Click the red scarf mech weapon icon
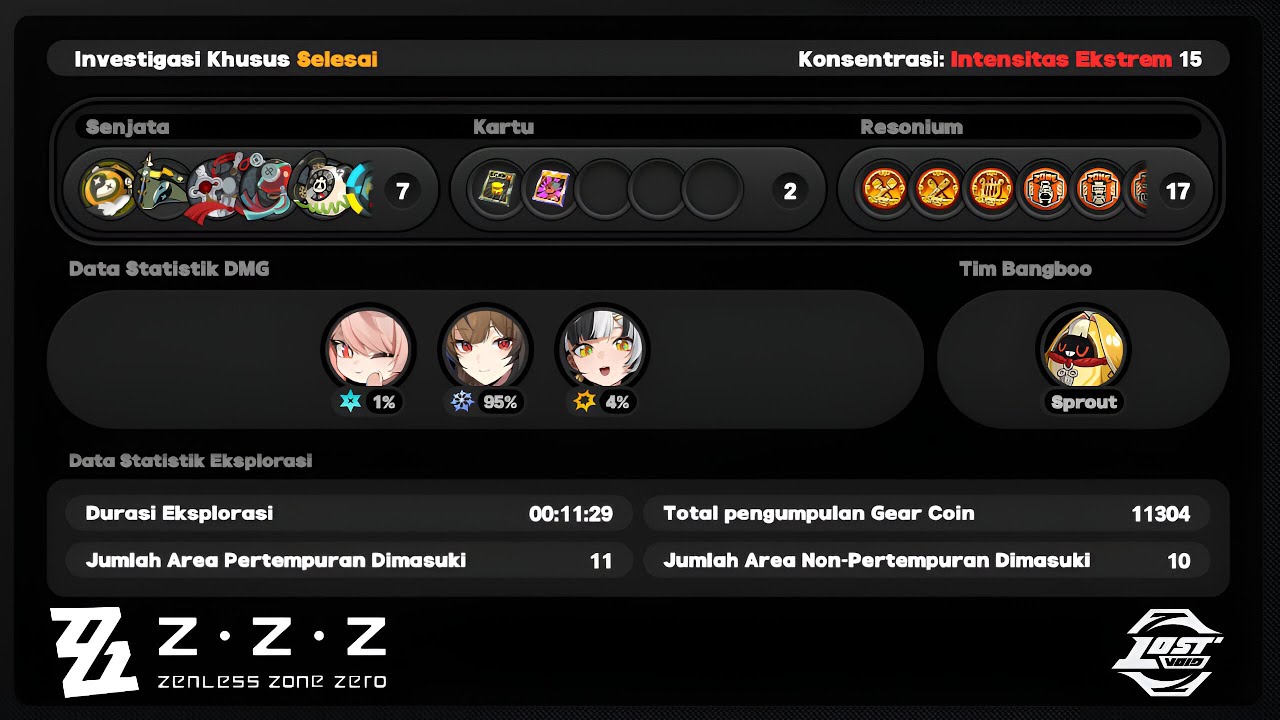1280x720 pixels. pyautogui.click(x=214, y=189)
